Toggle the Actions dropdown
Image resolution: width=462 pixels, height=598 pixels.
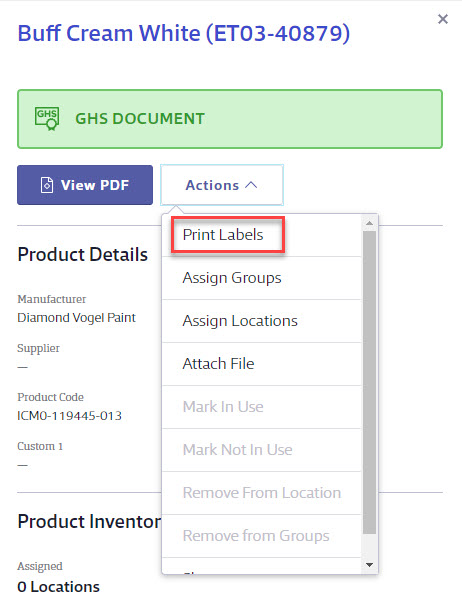[222, 185]
